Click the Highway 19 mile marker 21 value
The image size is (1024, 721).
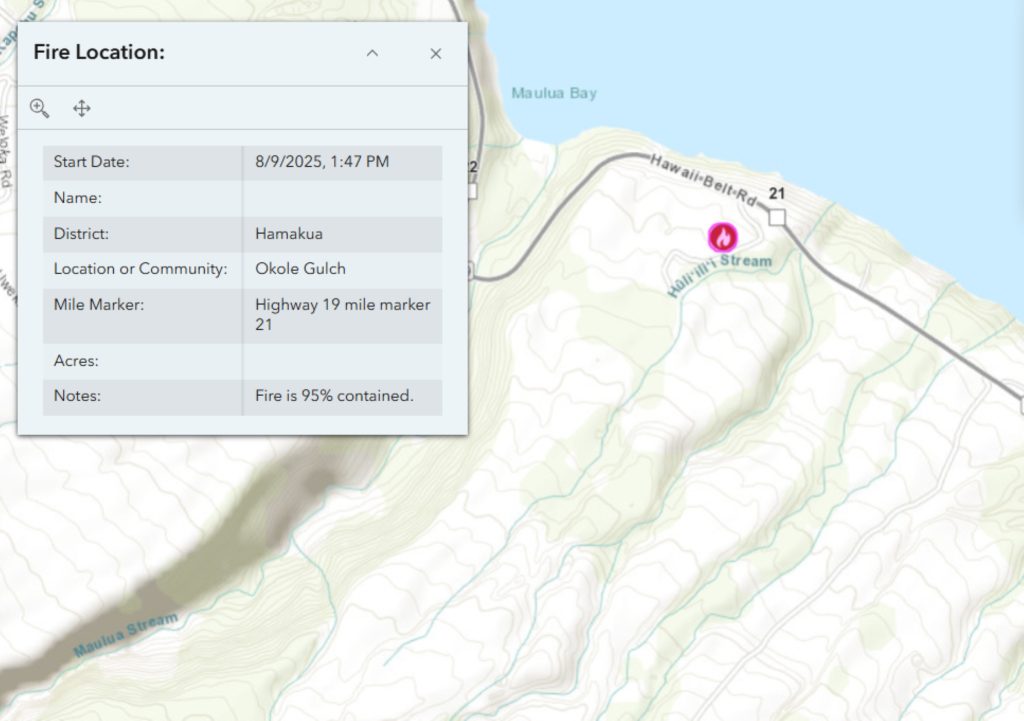(342, 314)
